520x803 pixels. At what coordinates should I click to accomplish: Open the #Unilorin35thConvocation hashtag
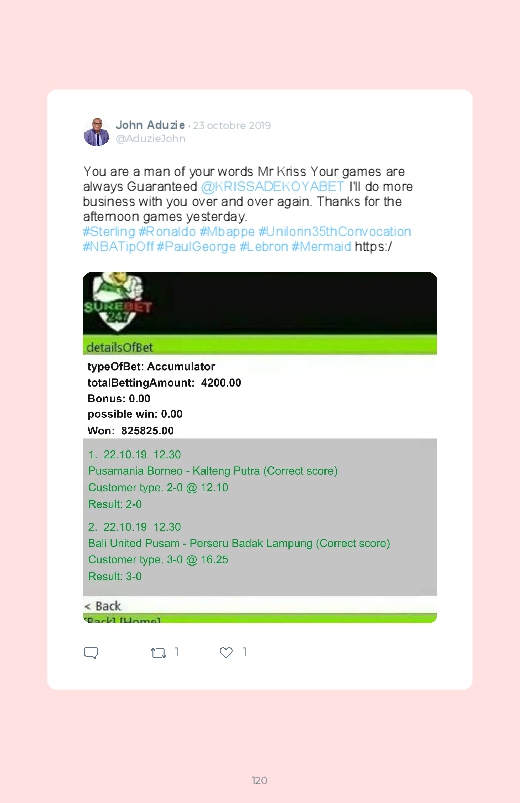pyautogui.click(x=335, y=231)
